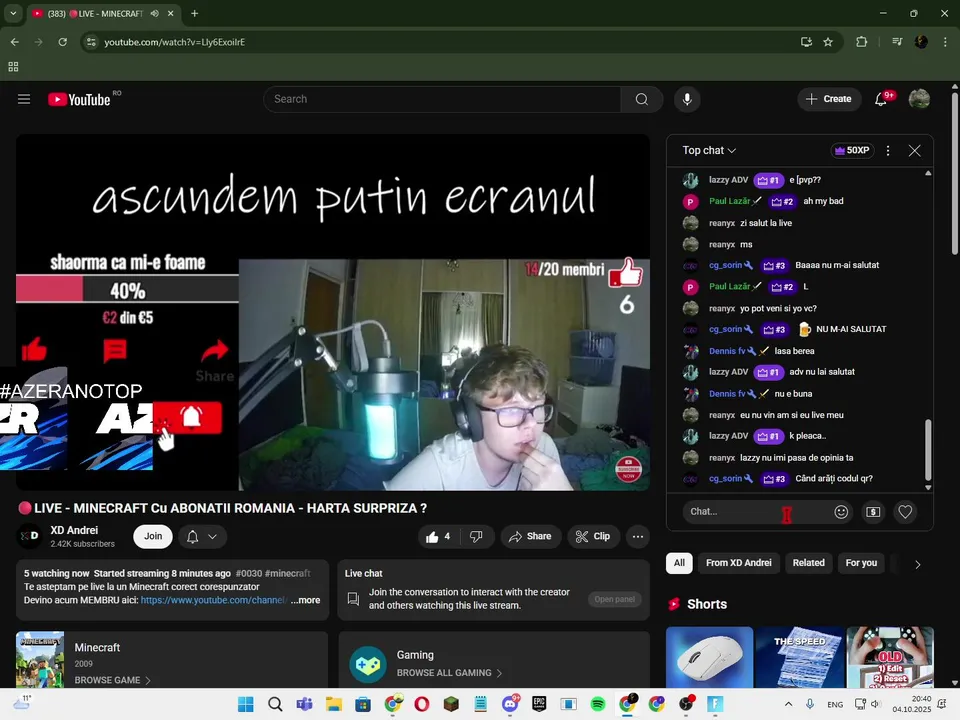Go to the YouTube home logo
The image size is (960, 720).
pos(80,99)
